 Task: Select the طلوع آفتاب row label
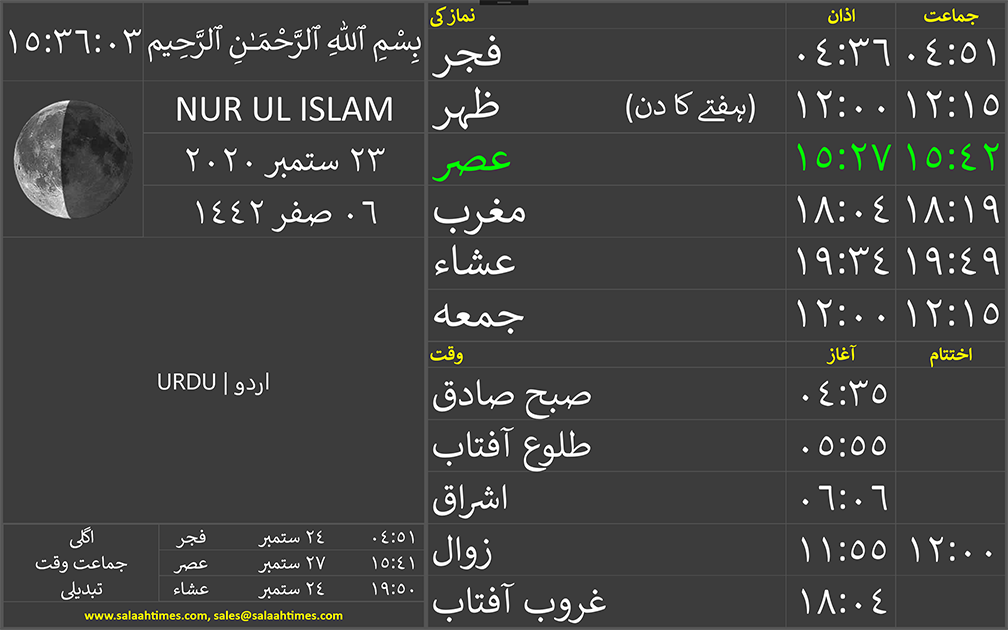click(511, 446)
